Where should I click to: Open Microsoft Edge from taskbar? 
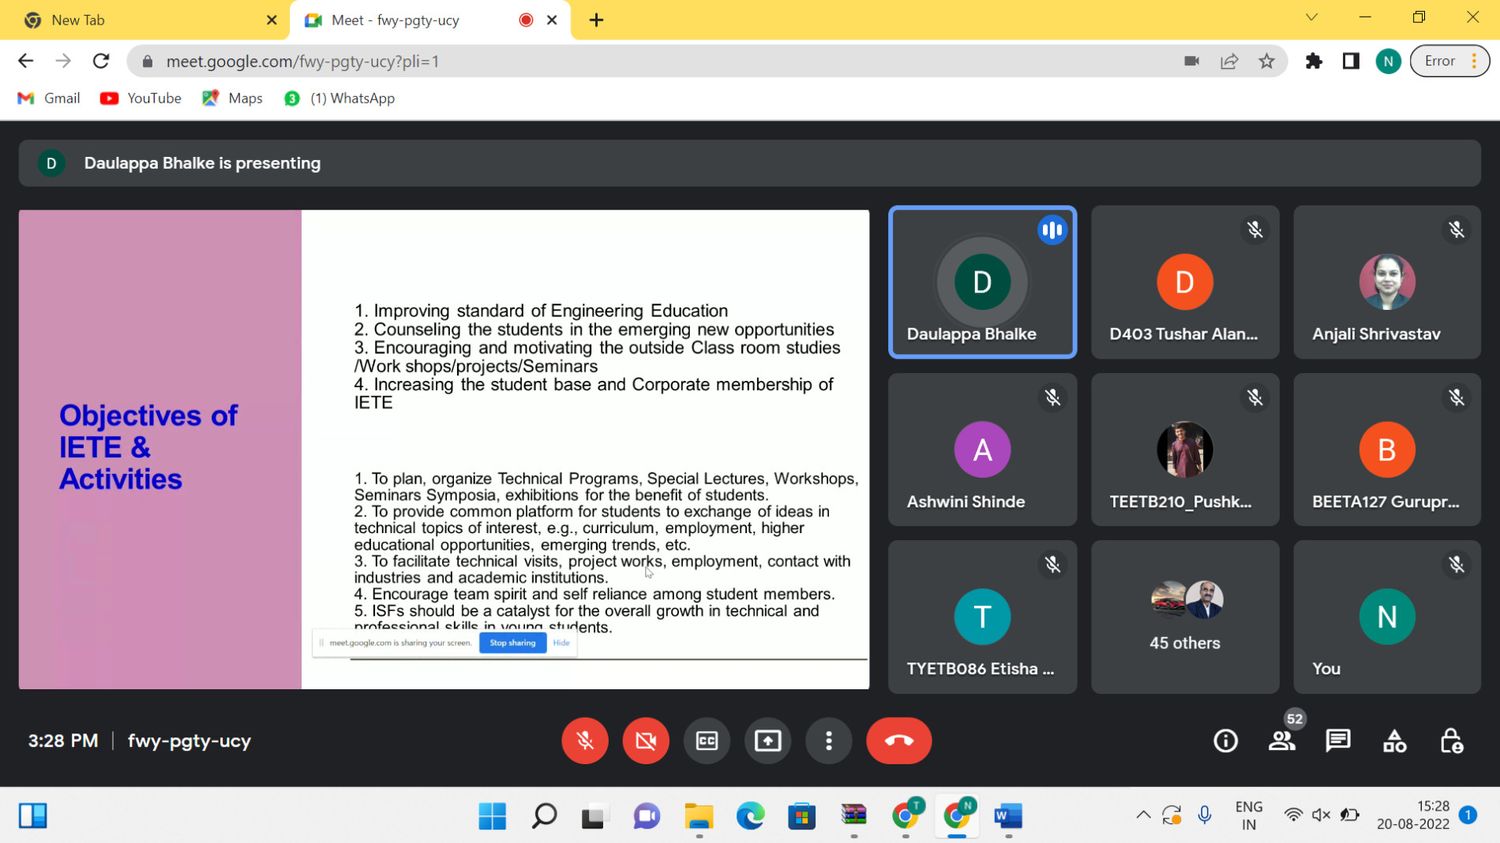pyautogui.click(x=750, y=816)
